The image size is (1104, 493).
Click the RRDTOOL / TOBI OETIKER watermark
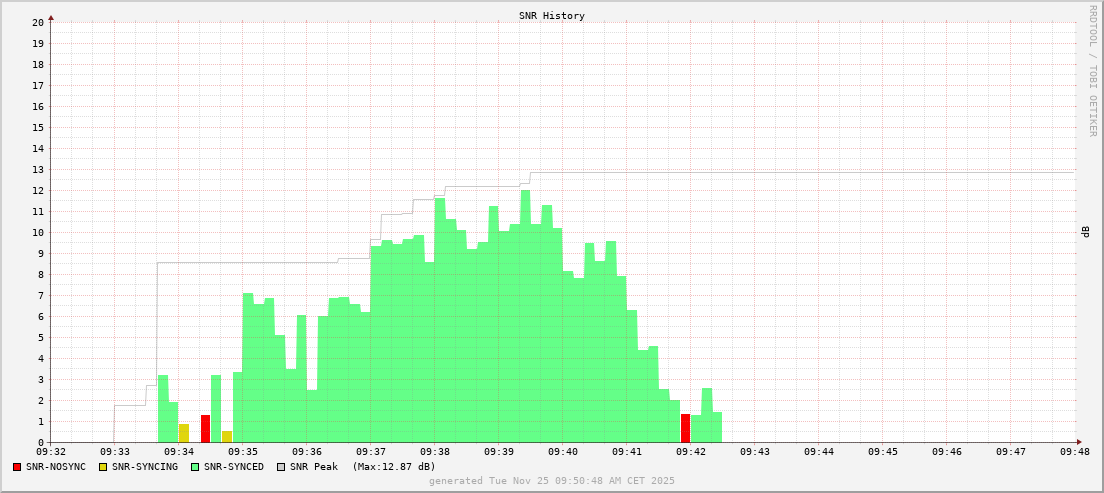click(1092, 70)
